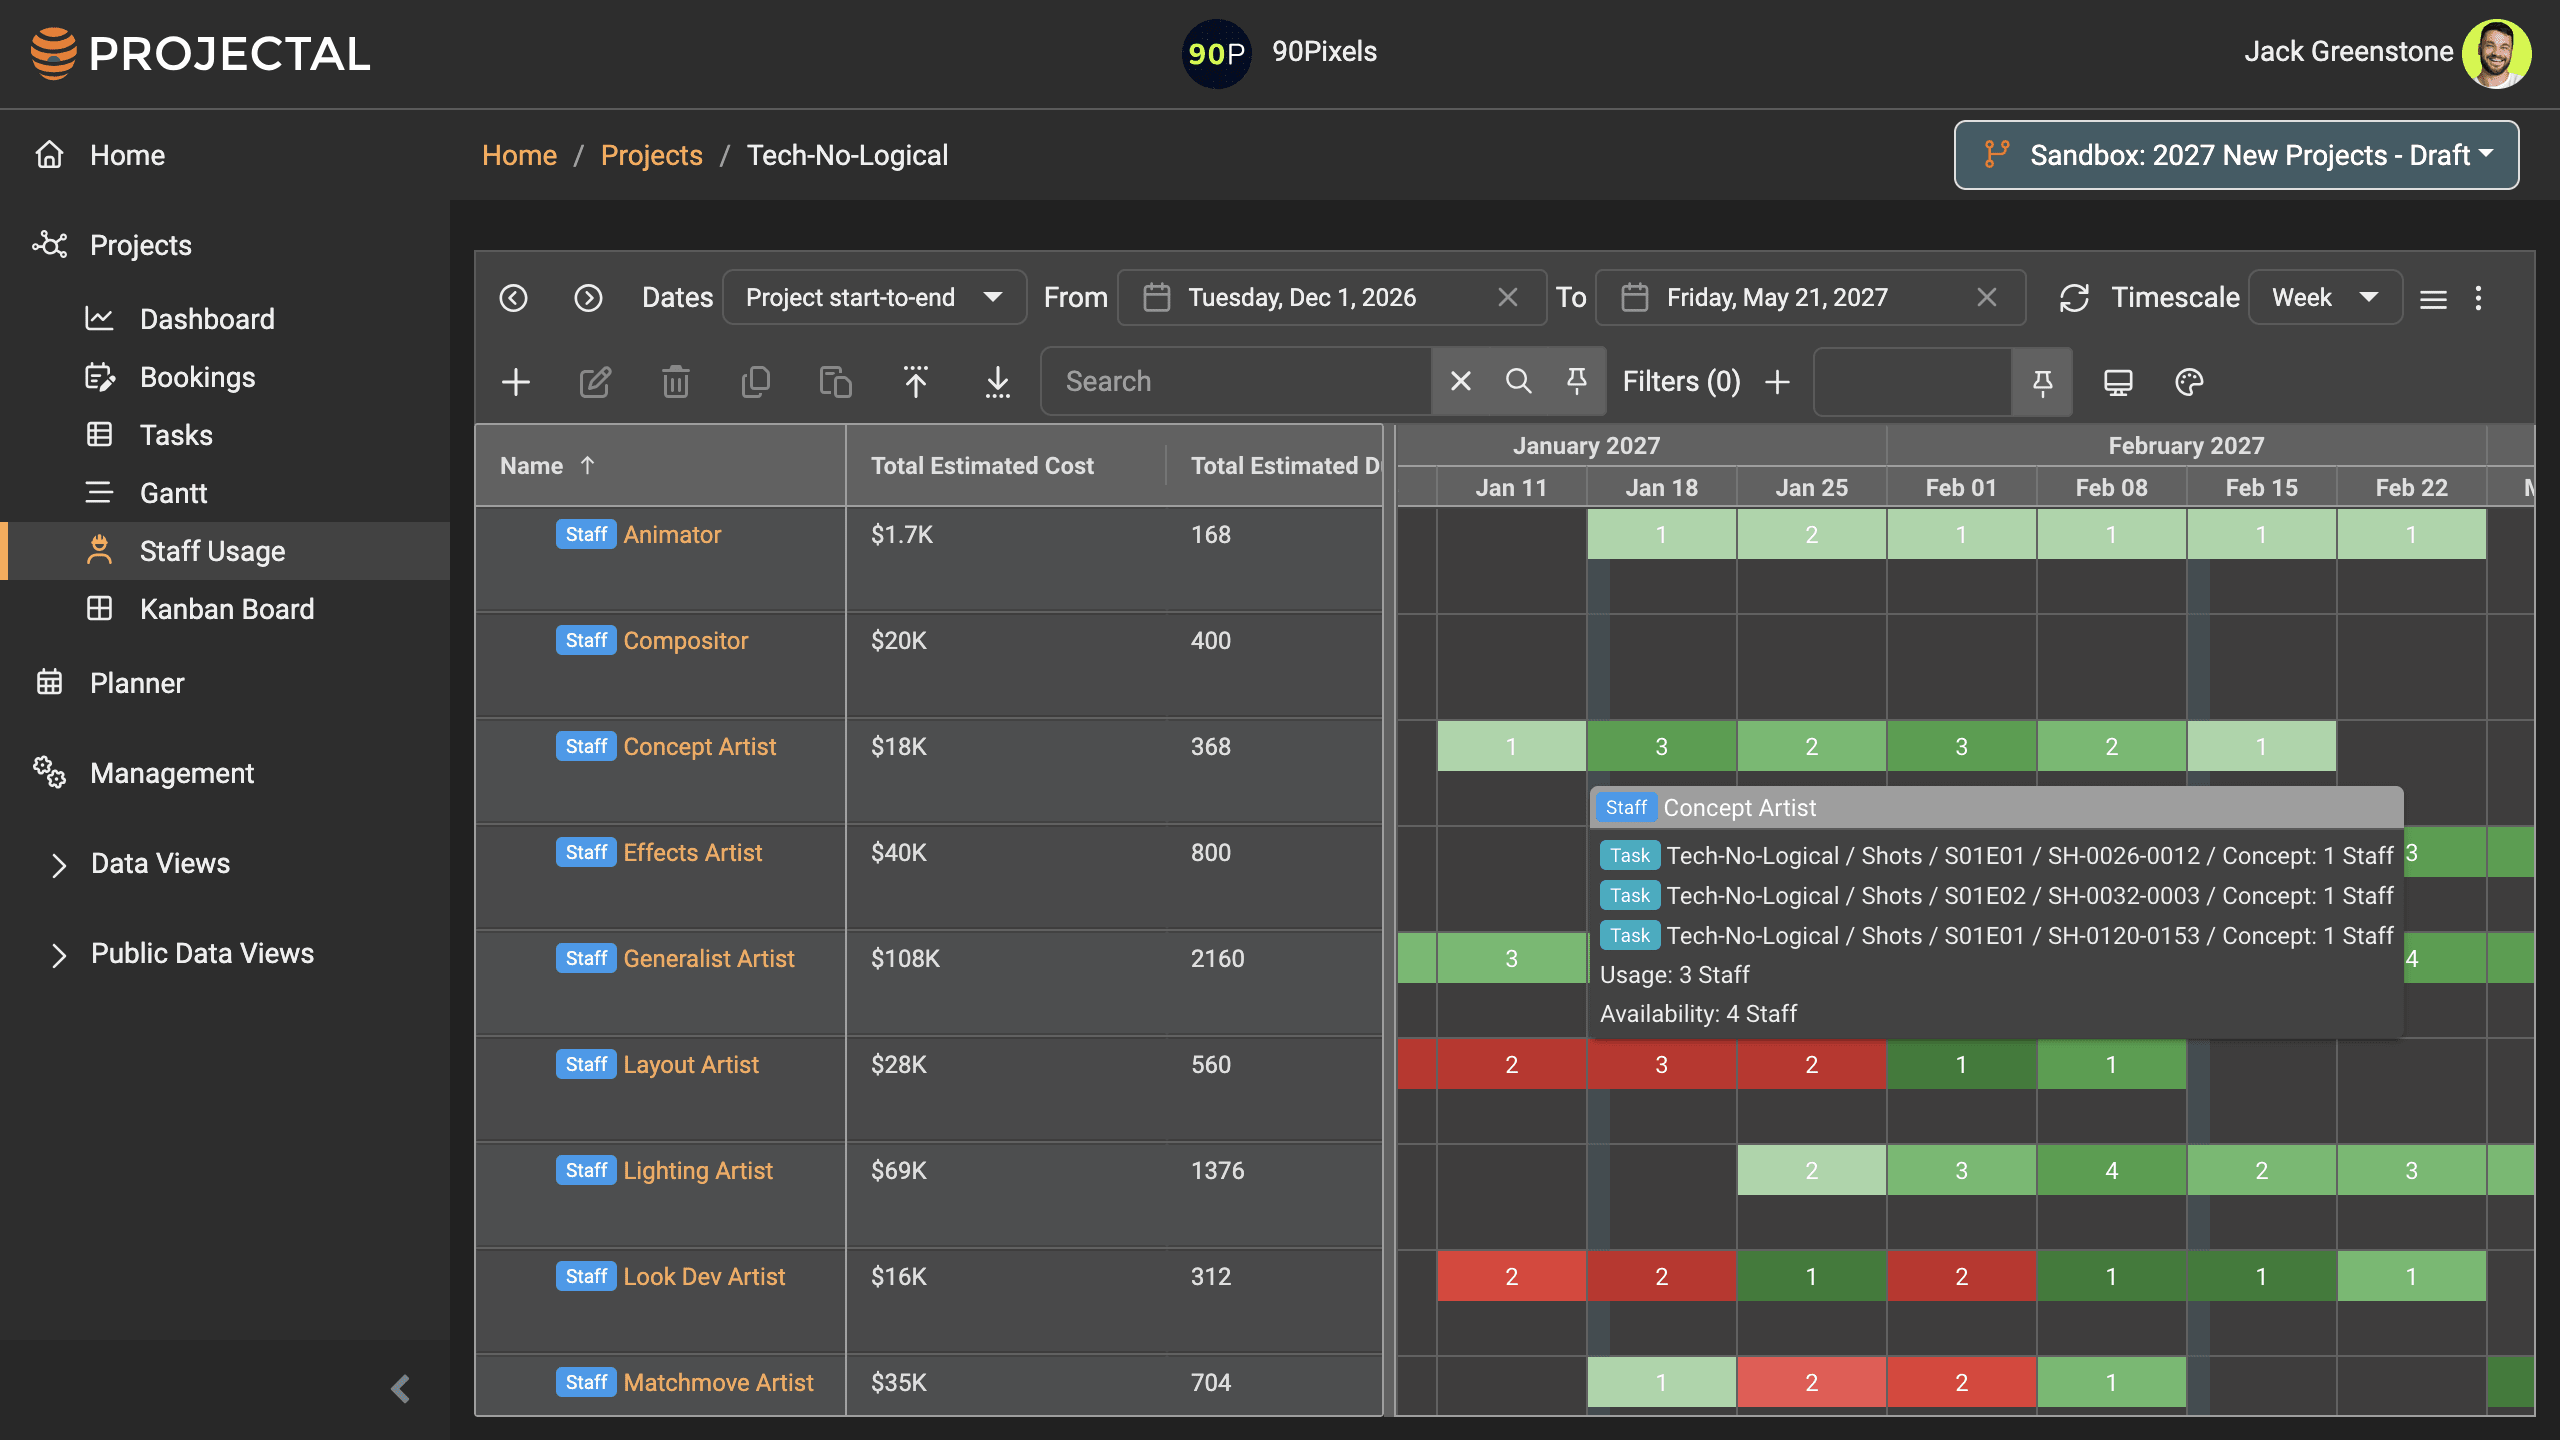Clear the search text with X icon
Viewport: 2560px width, 1440px height.
pos(1461,381)
